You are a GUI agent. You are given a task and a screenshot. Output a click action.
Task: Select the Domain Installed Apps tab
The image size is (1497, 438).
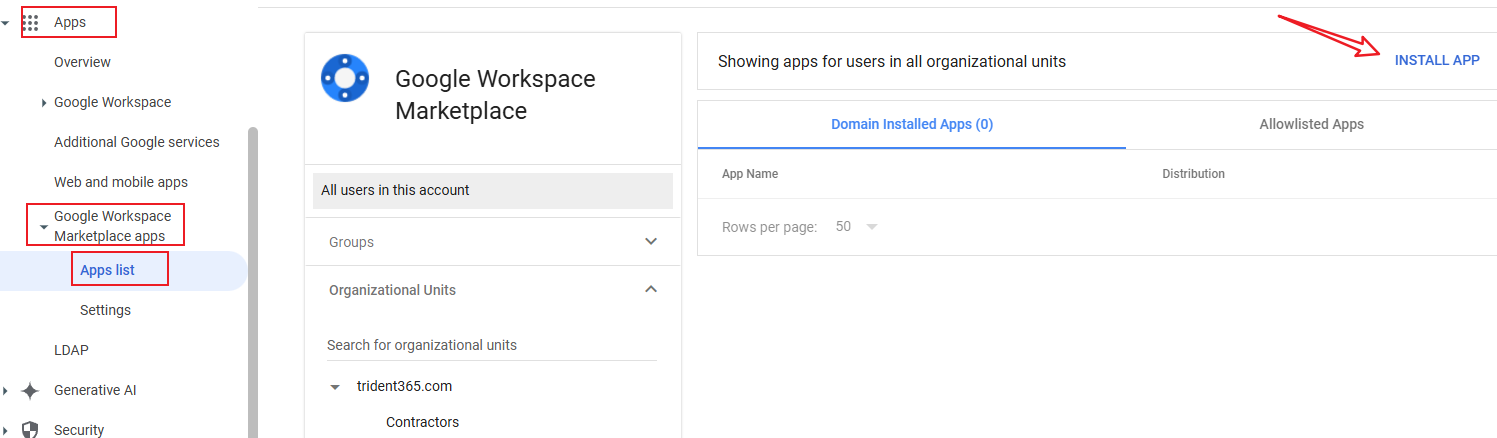coord(911,124)
